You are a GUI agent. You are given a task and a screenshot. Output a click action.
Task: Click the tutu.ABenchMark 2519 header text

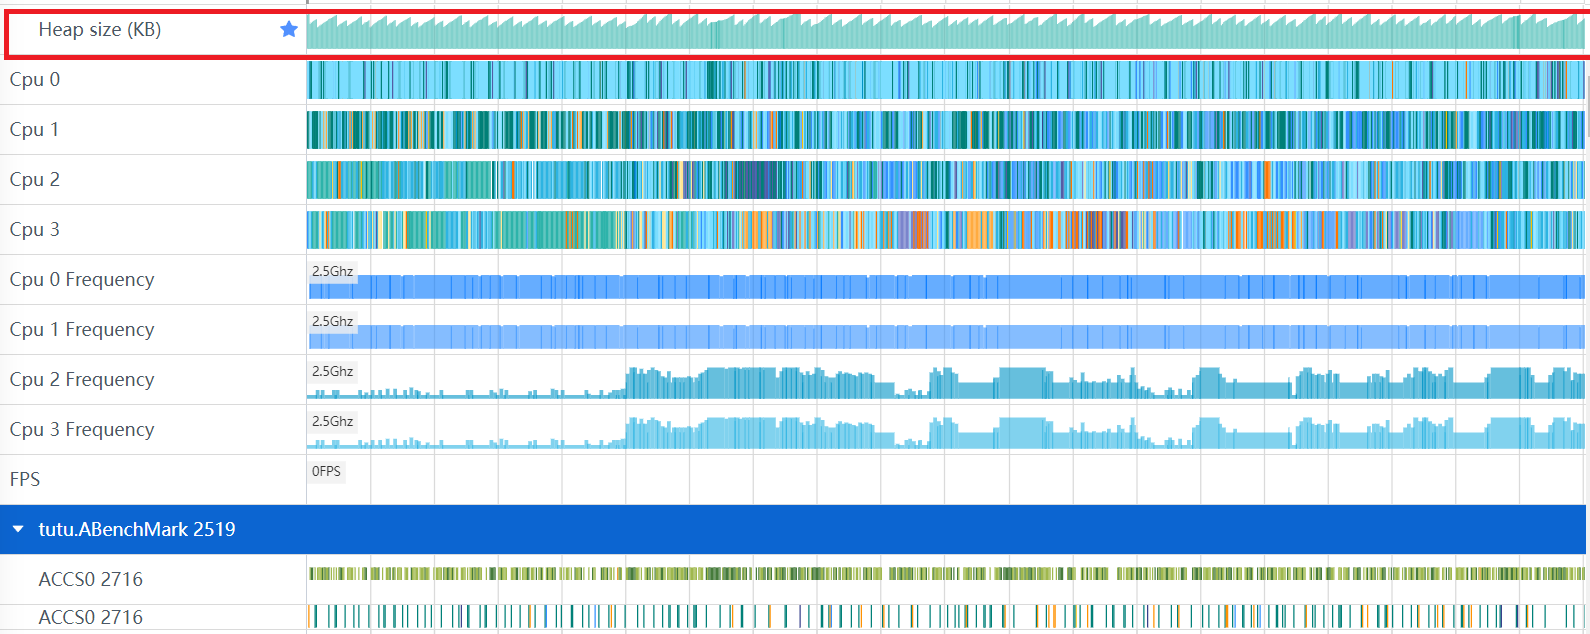coord(137,529)
